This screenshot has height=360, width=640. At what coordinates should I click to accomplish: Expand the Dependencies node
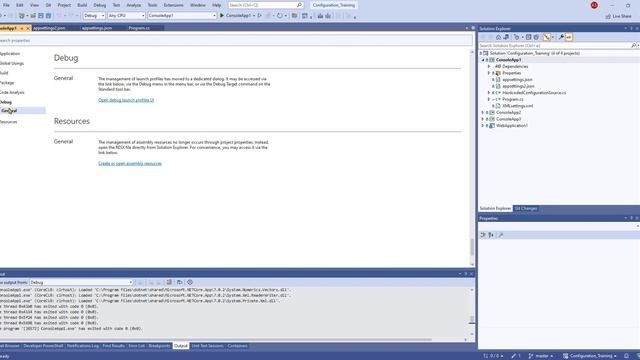[489, 67]
